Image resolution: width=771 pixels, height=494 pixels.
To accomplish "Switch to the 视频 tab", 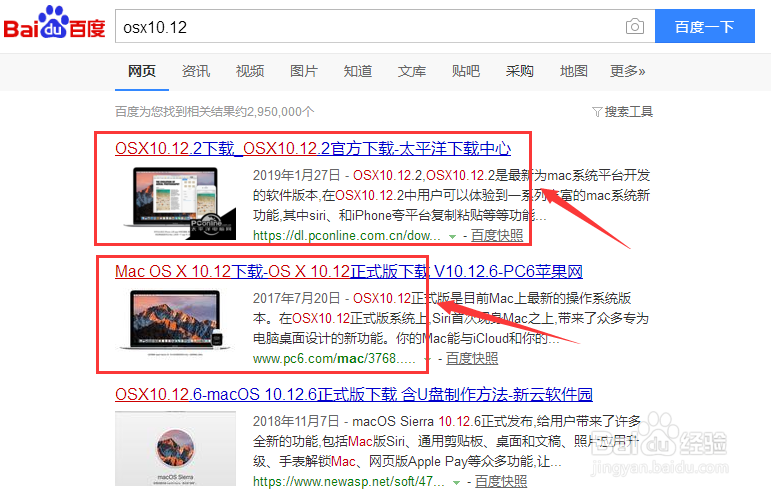I will click(x=250, y=71).
